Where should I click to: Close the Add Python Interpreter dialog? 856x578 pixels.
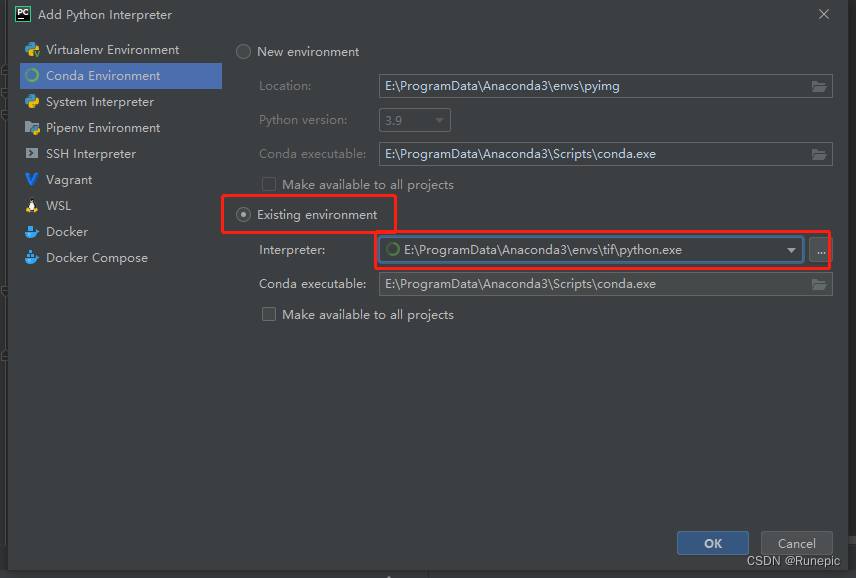824,14
